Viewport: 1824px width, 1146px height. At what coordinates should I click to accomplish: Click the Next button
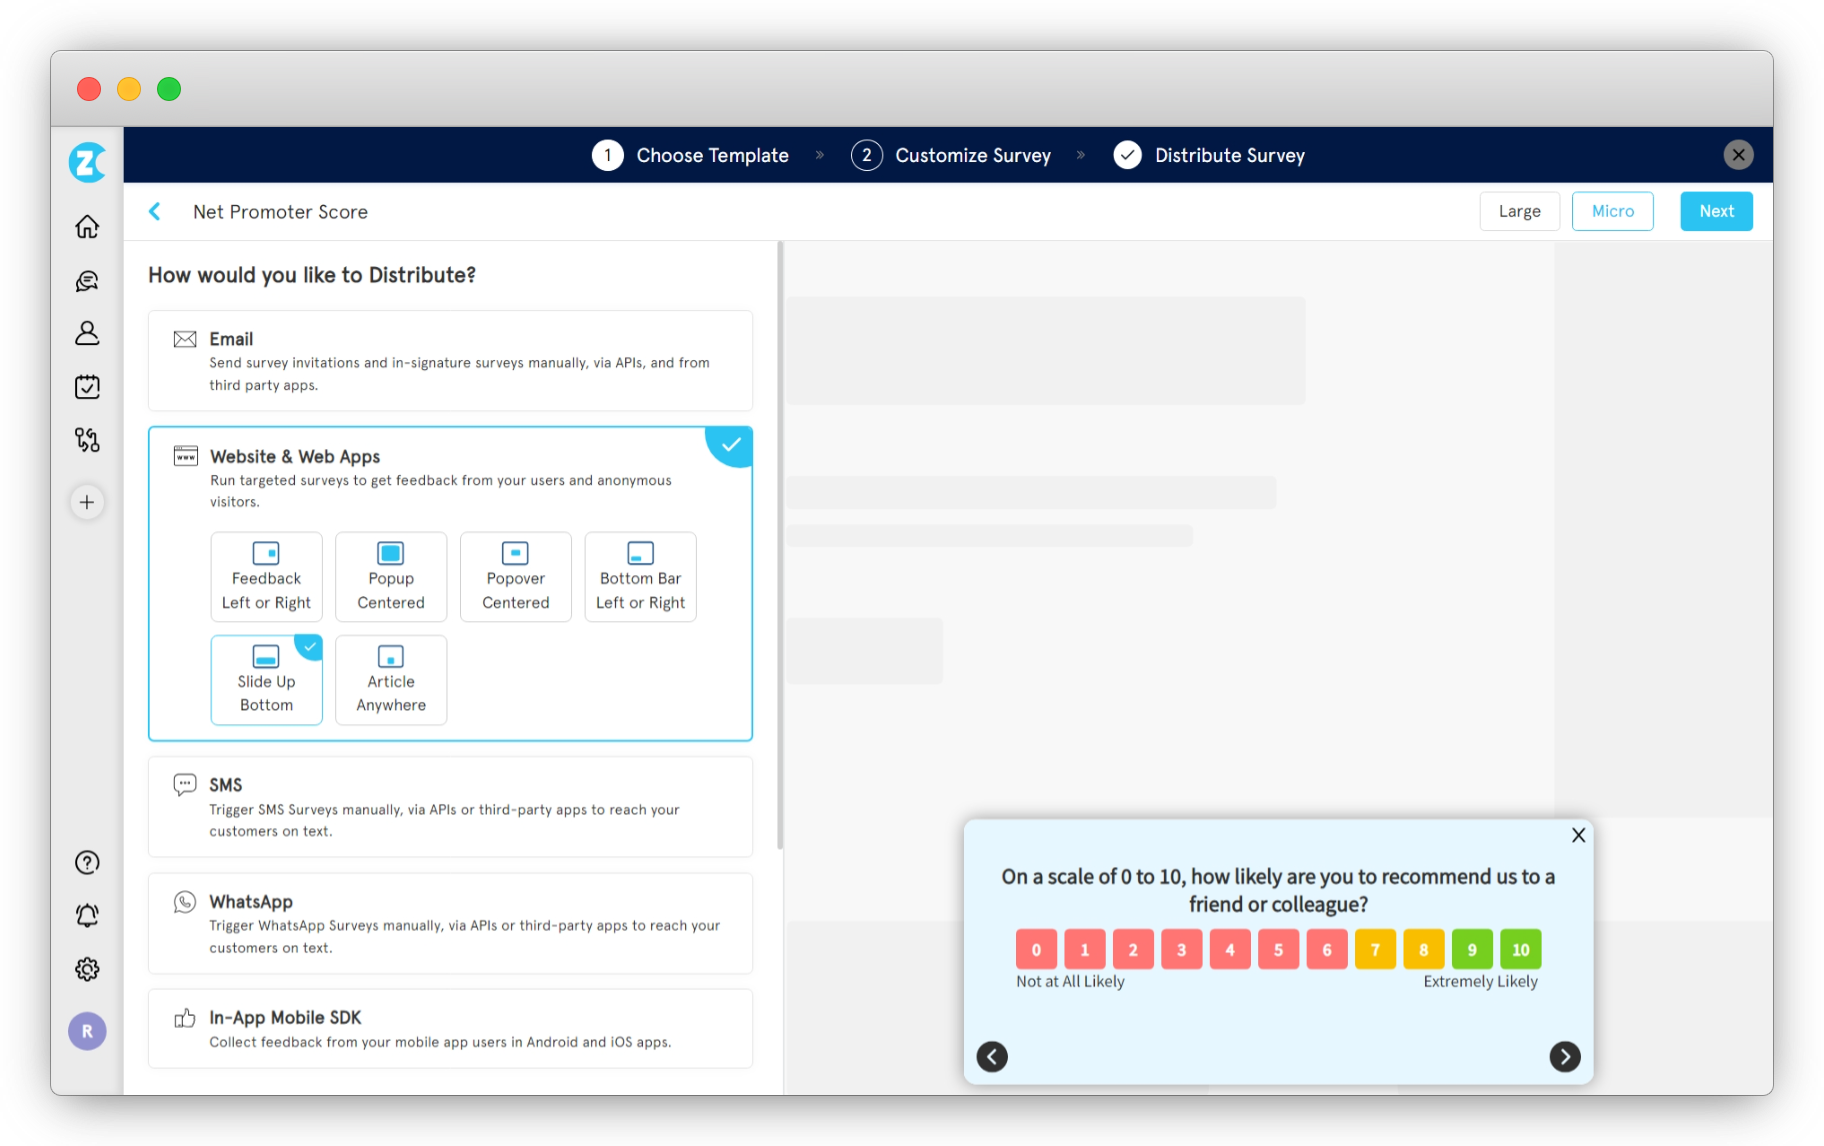point(1716,211)
